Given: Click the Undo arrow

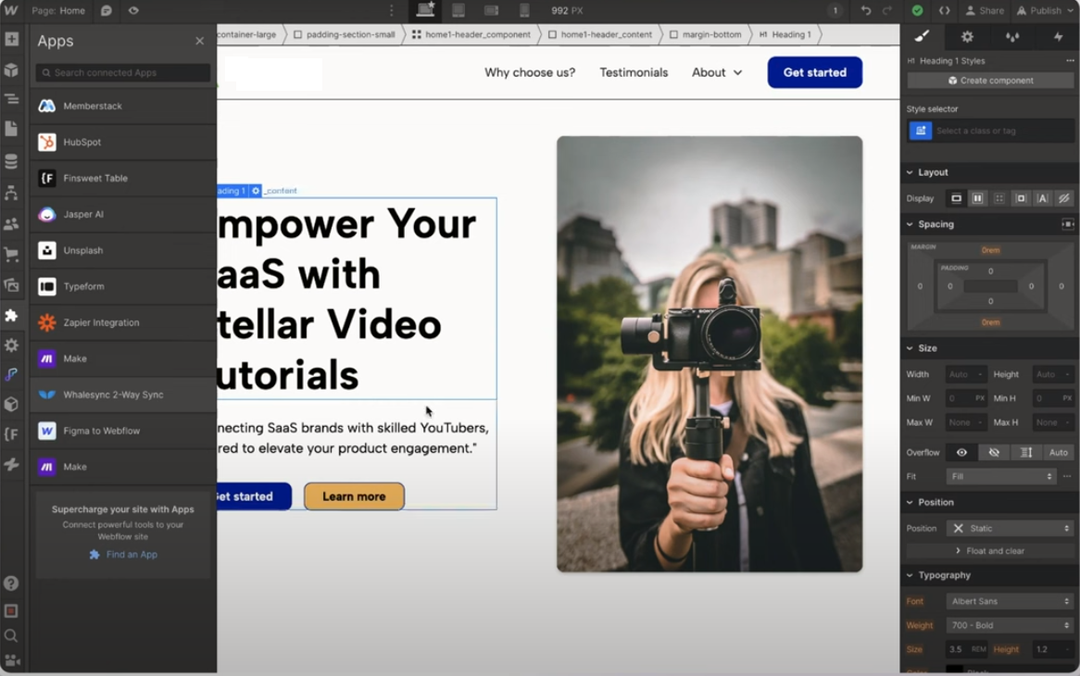Looking at the screenshot, I should [866, 10].
